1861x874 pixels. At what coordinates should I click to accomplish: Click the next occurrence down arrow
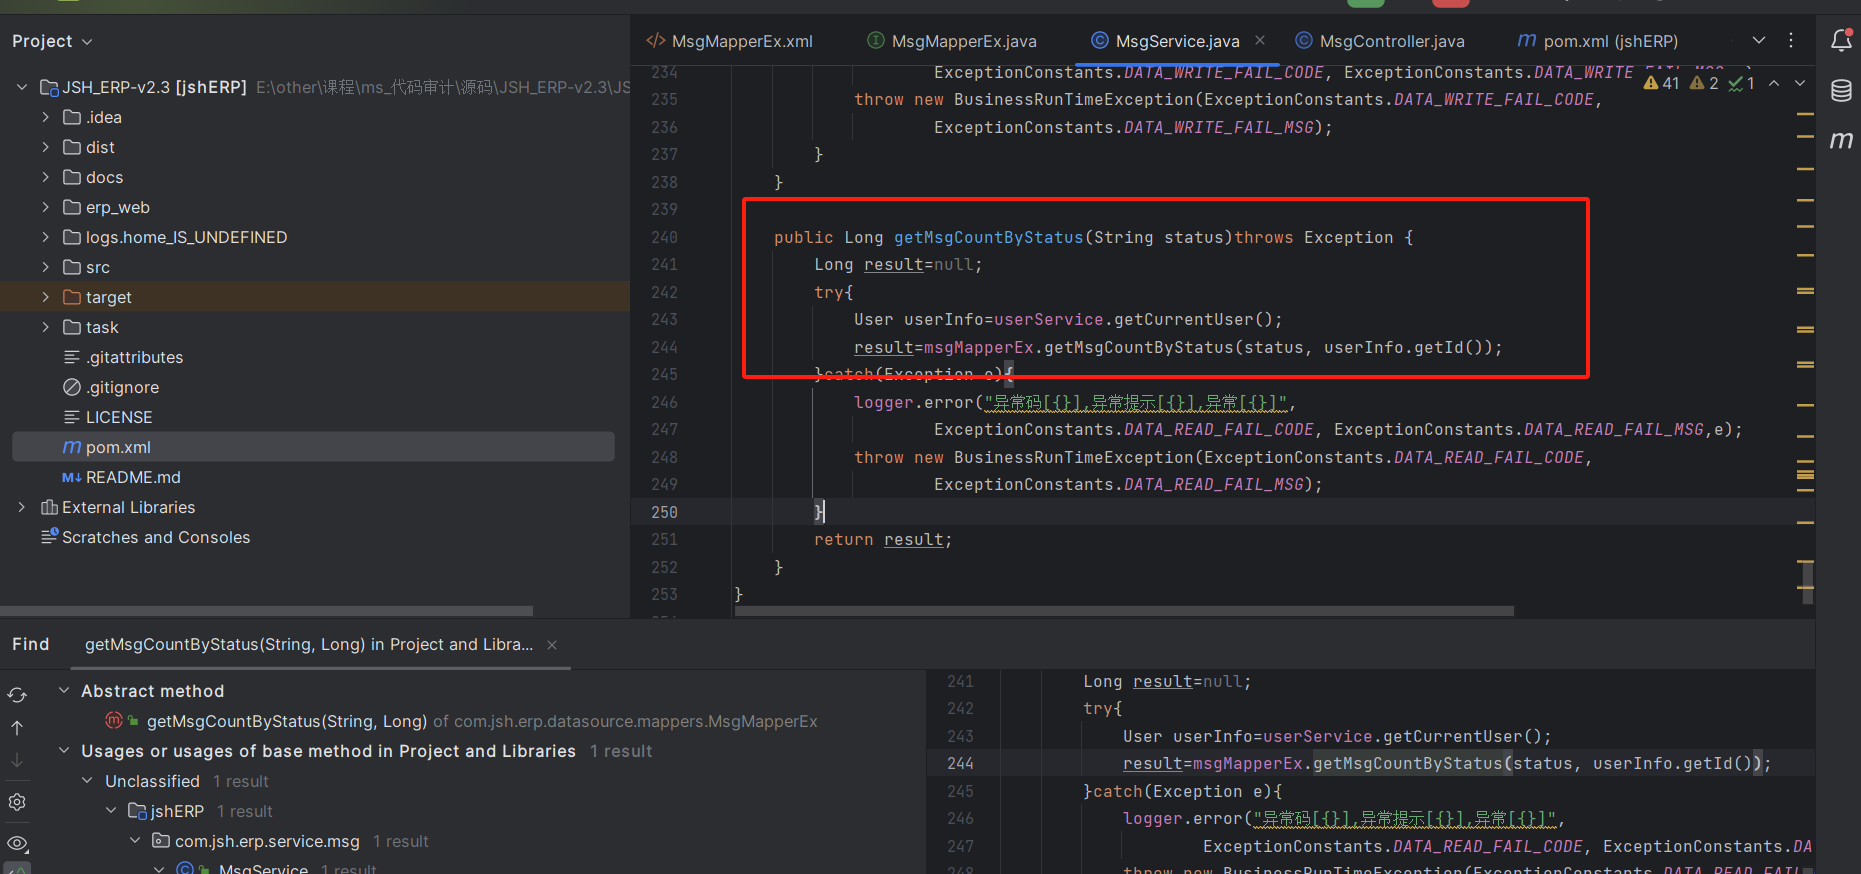(x=17, y=761)
